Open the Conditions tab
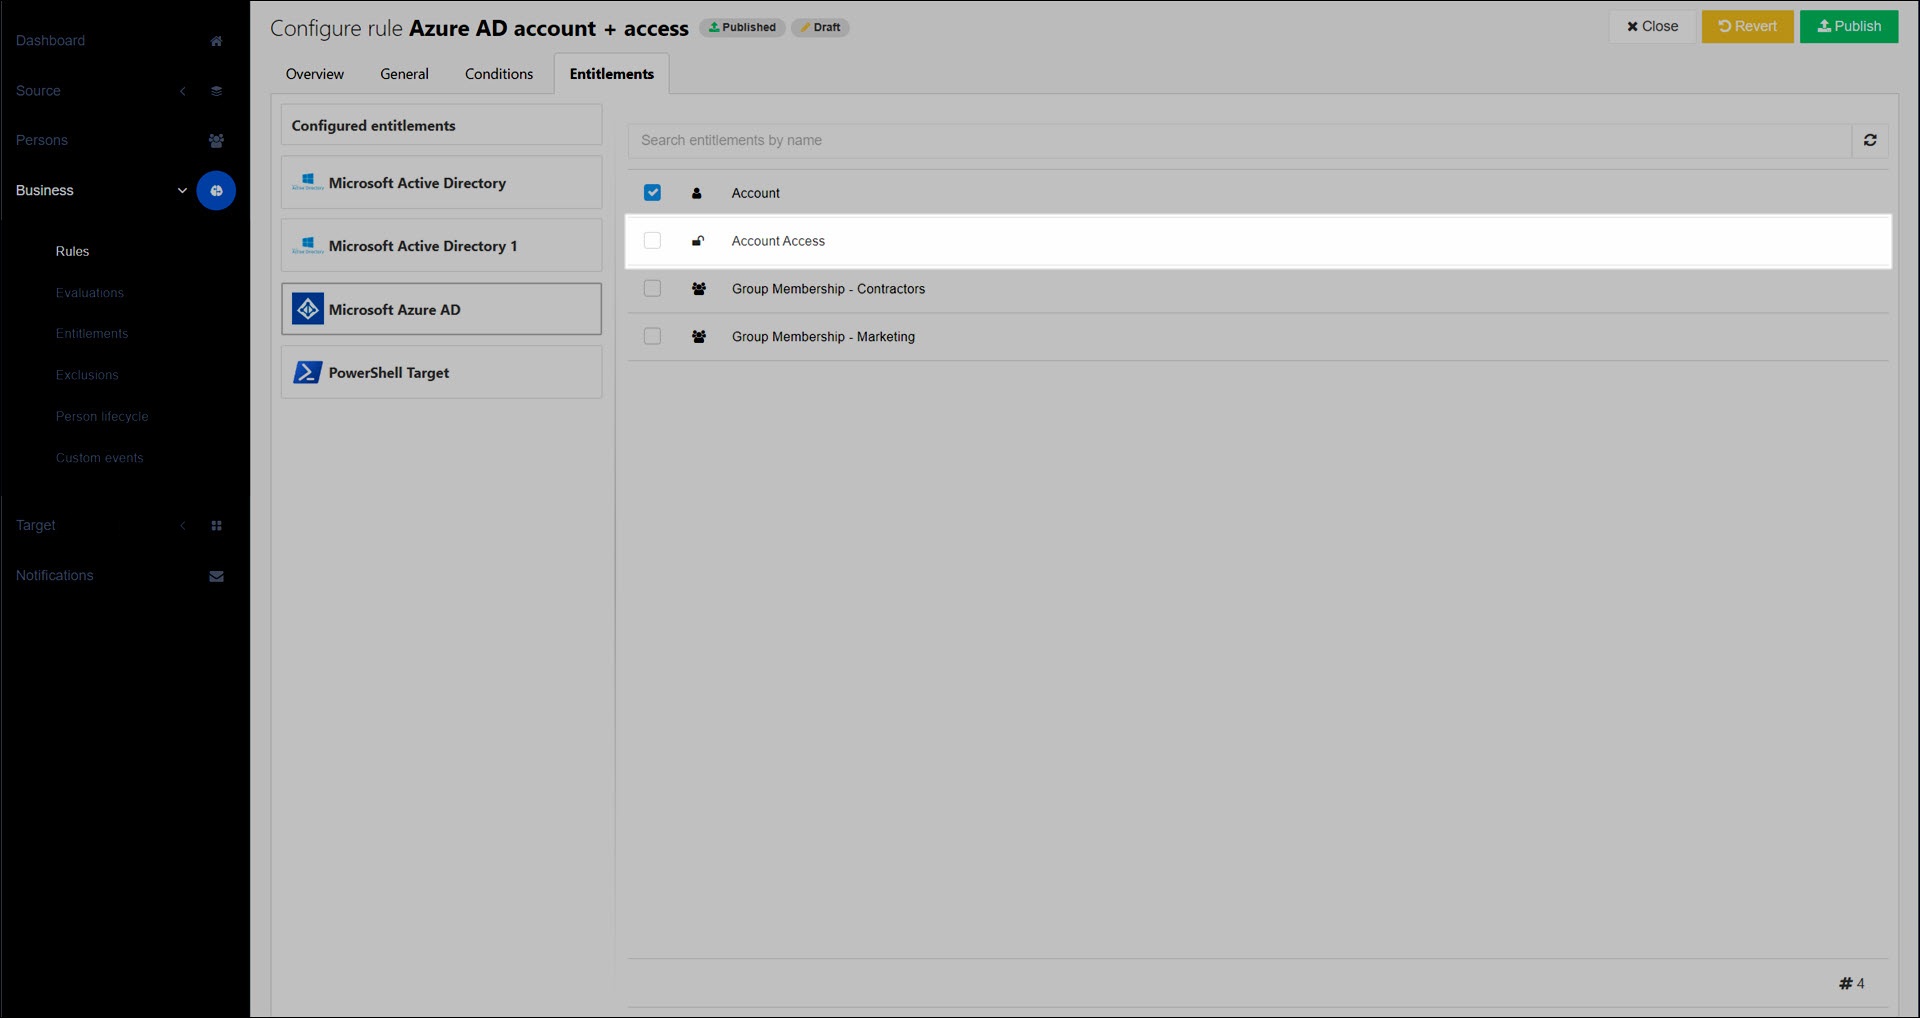This screenshot has width=1920, height=1019. point(499,74)
